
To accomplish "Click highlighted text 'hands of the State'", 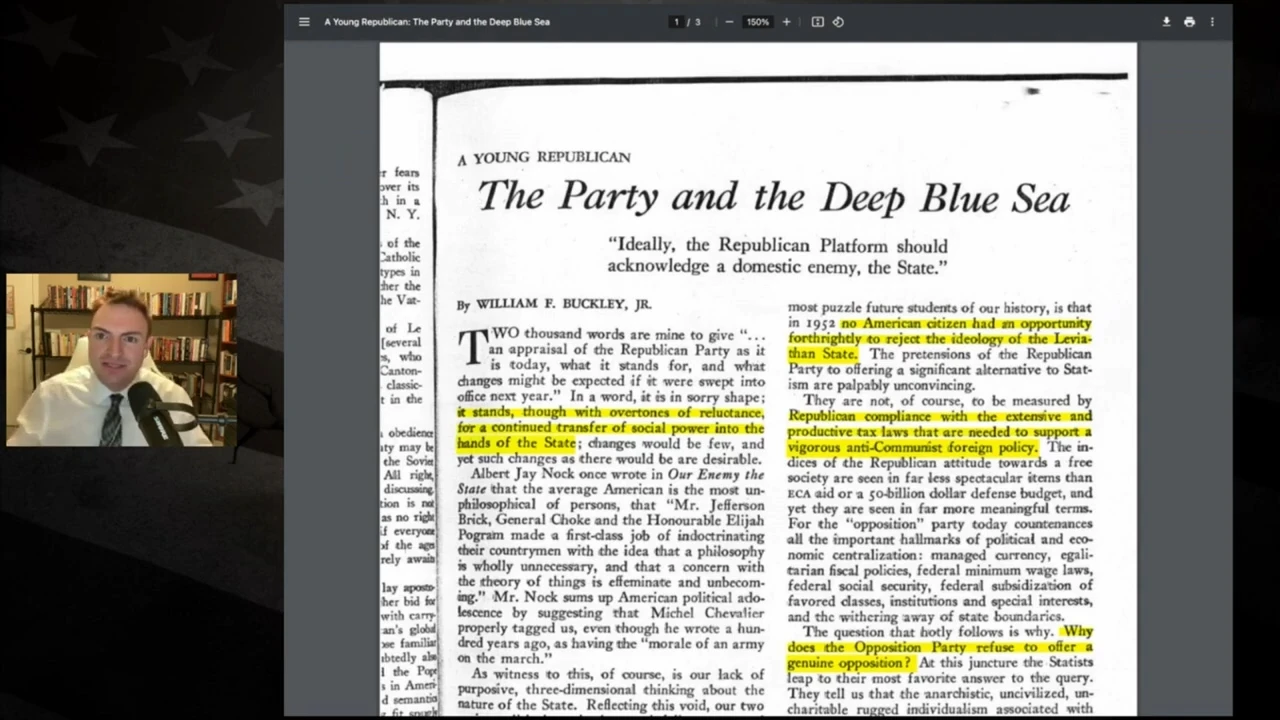I will click(x=517, y=443).
